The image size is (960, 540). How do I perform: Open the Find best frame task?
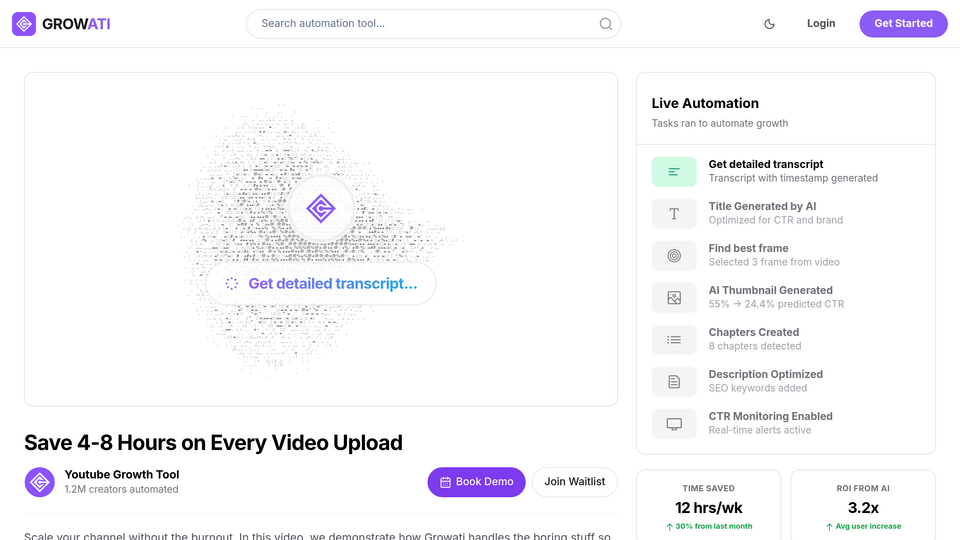tap(786, 255)
